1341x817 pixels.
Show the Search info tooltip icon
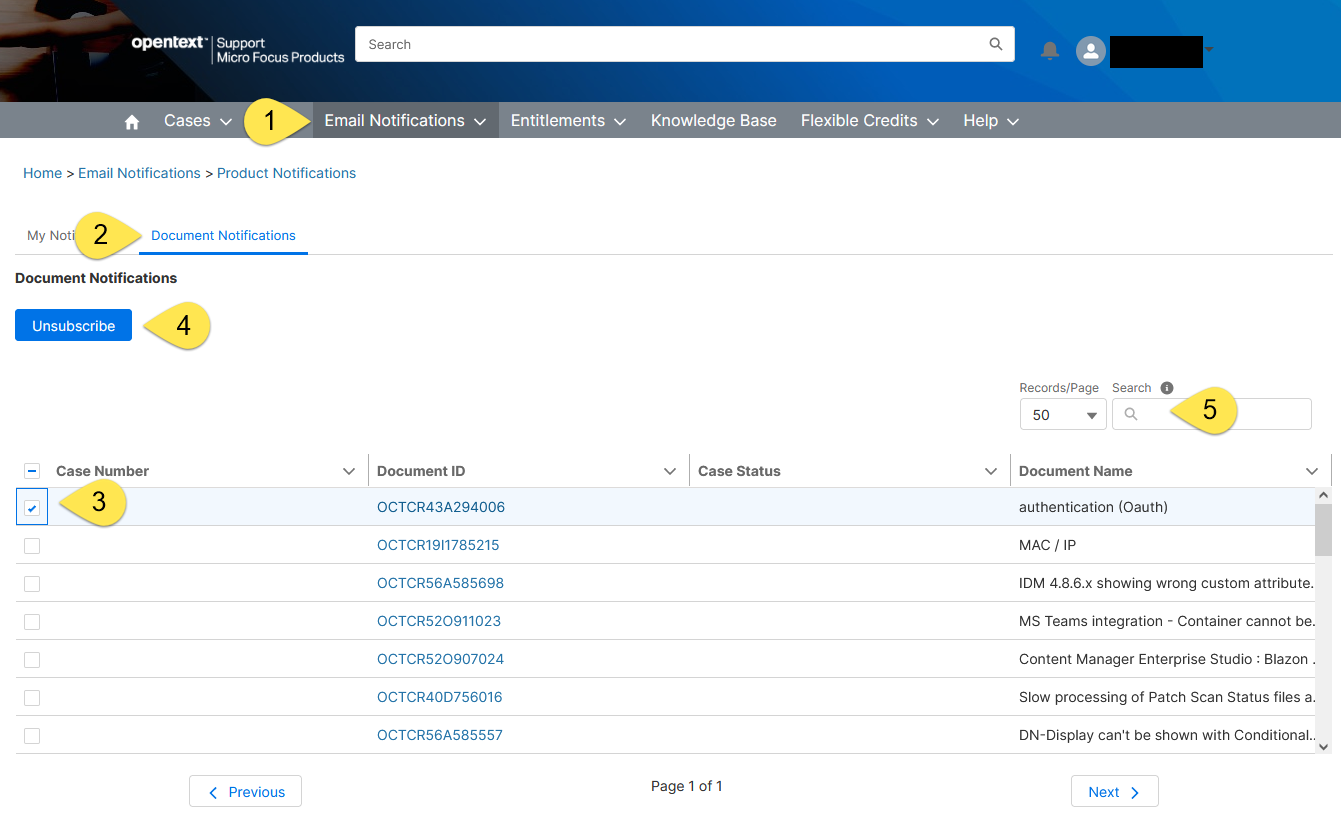pos(1167,388)
